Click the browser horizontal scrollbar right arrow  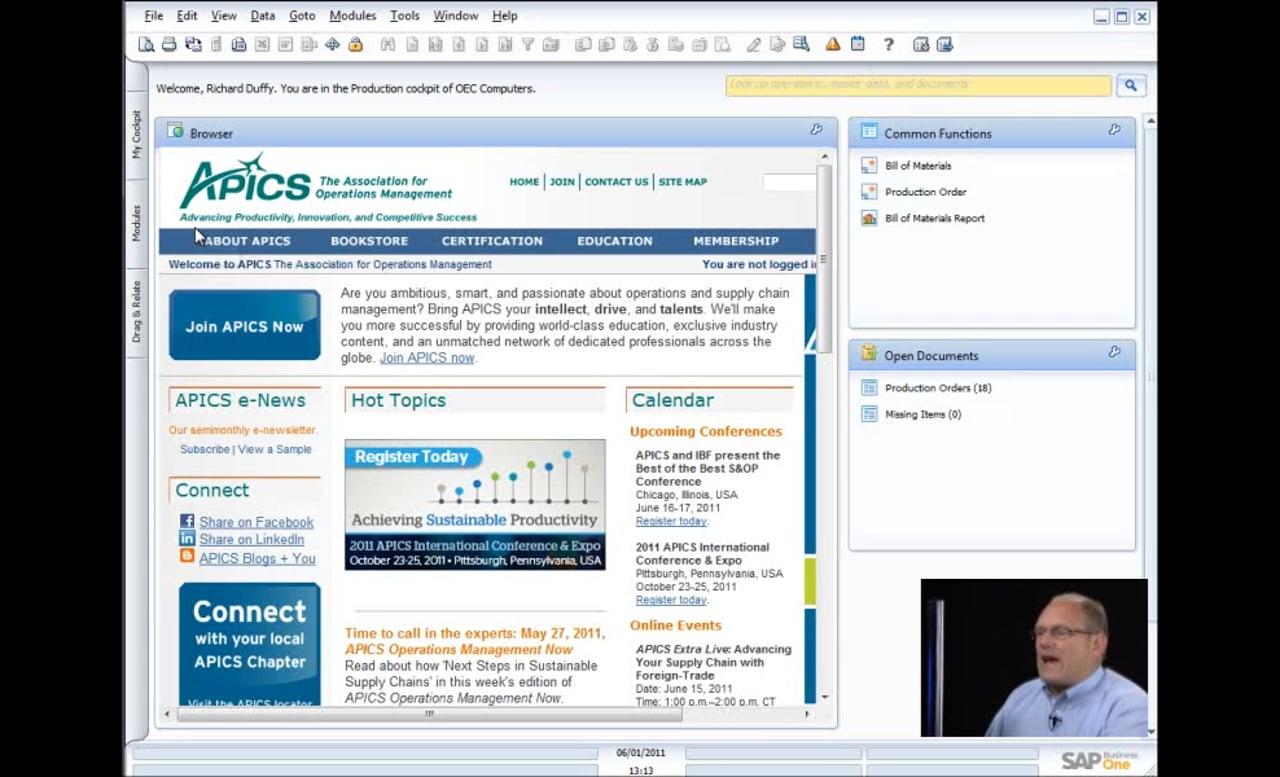pos(808,713)
